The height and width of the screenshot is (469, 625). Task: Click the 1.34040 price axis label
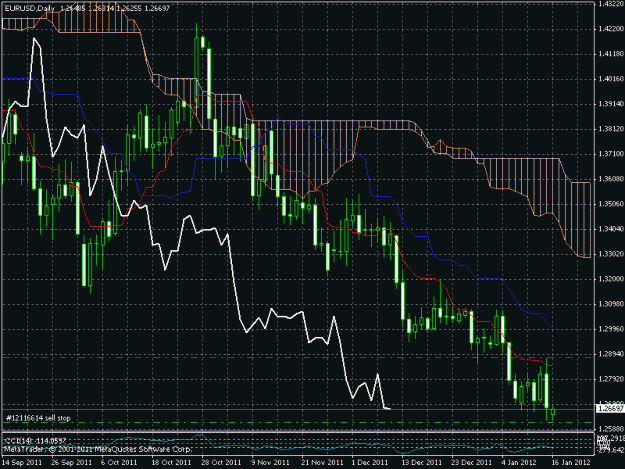(610, 229)
